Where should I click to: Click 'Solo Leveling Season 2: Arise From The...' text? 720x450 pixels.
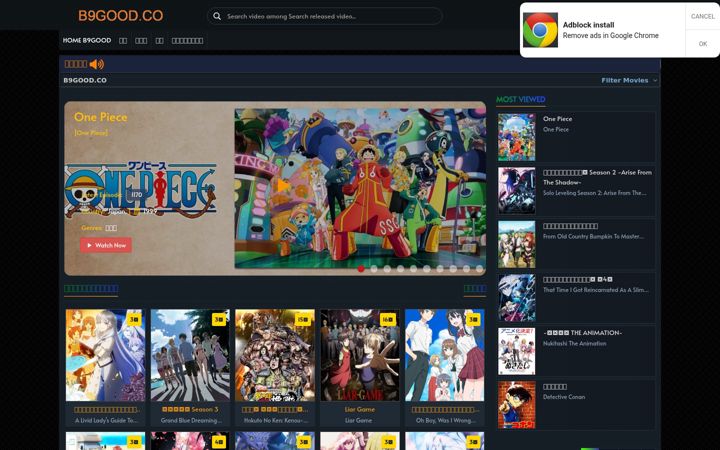coord(594,193)
